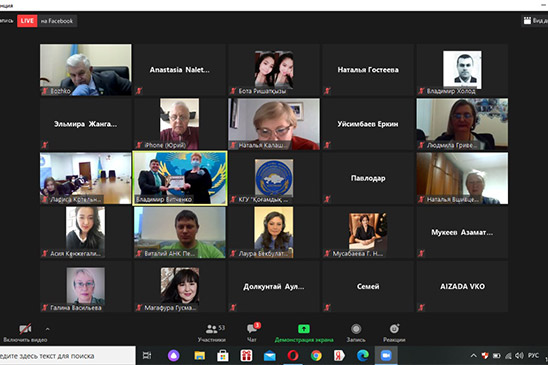Viewport: 548px width, 365px height.
Task: Open File Explorer folder icon in taskbar
Action: coord(200,356)
